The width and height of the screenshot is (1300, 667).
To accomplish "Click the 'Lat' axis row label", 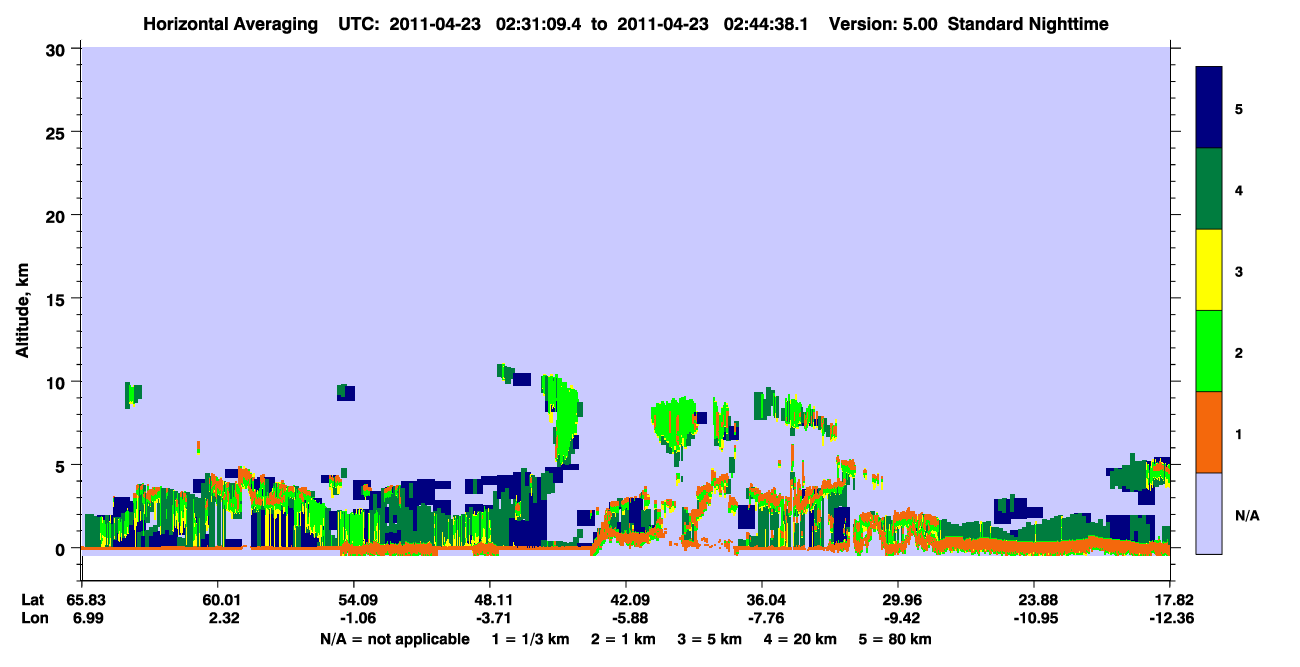I will coord(32,600).
